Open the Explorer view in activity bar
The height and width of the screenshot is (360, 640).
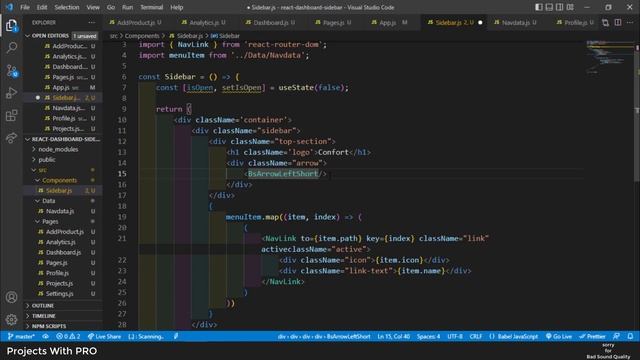[x=11, y=26]
